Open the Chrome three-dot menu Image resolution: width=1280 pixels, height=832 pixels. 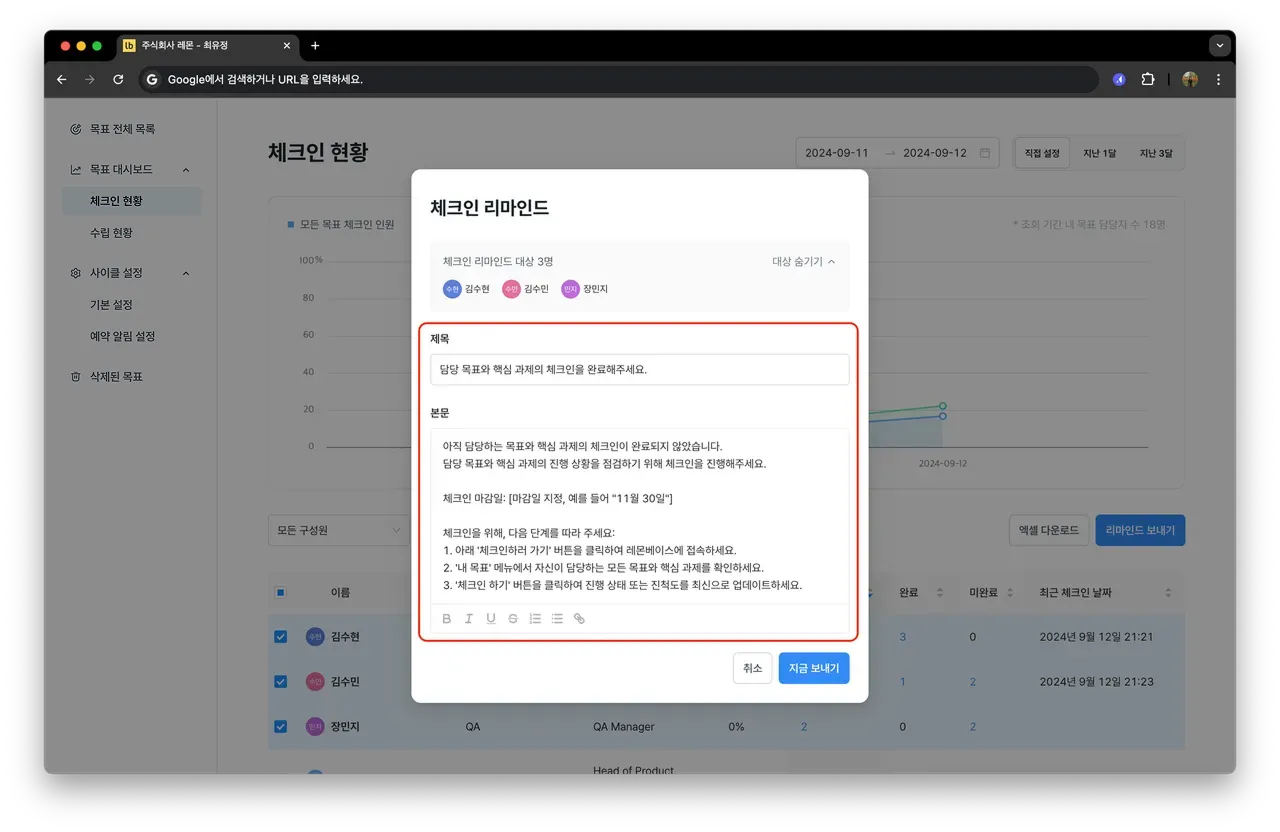point(1218,79)
